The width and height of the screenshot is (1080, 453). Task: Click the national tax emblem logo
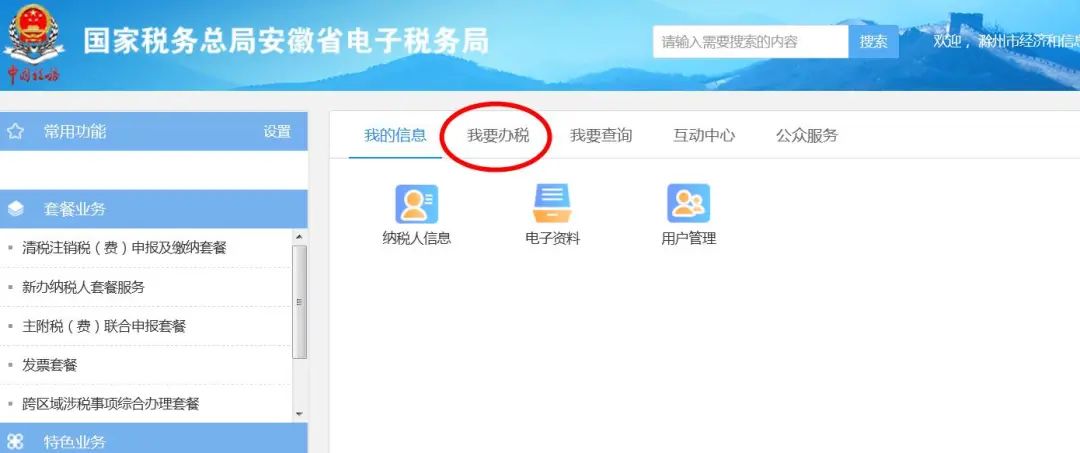coord(33,43)
